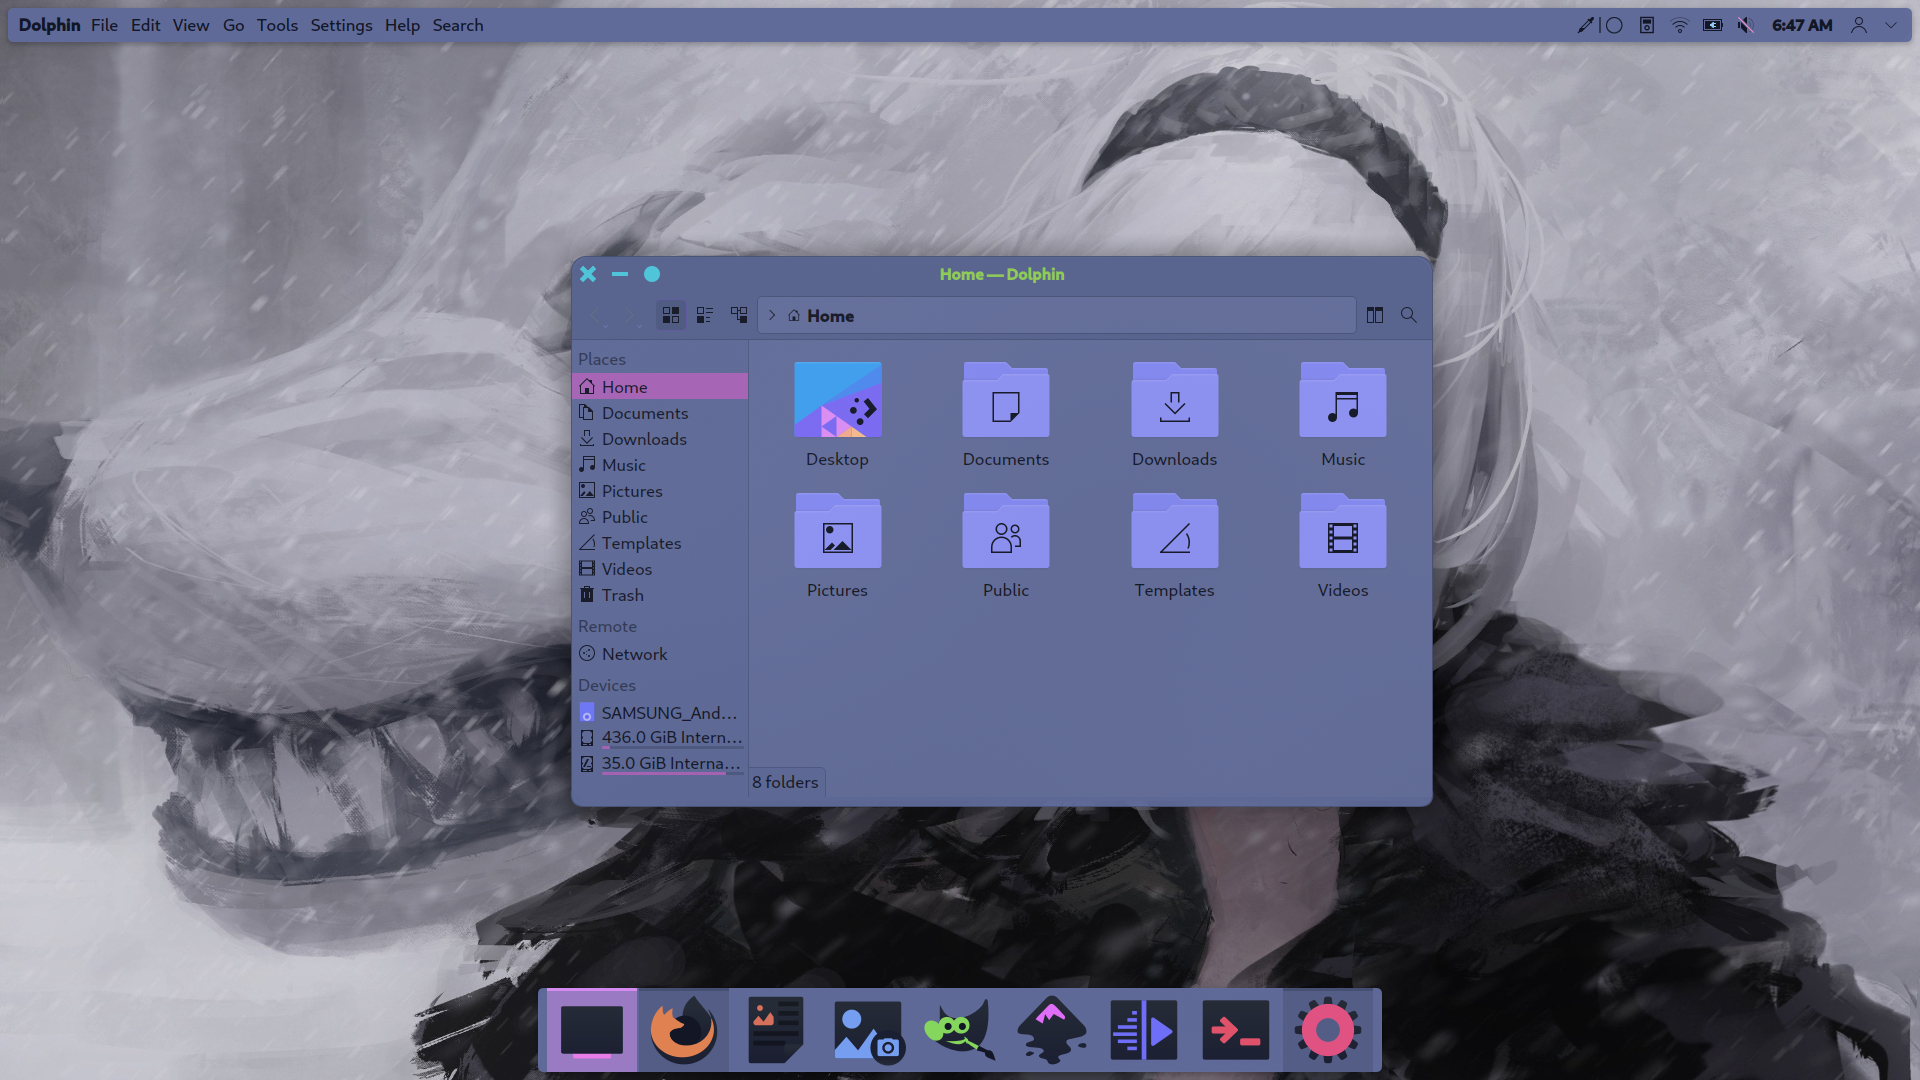Open the Go menu
1920x1080 pixels.
pyautogui.click(x=233, y=25)
